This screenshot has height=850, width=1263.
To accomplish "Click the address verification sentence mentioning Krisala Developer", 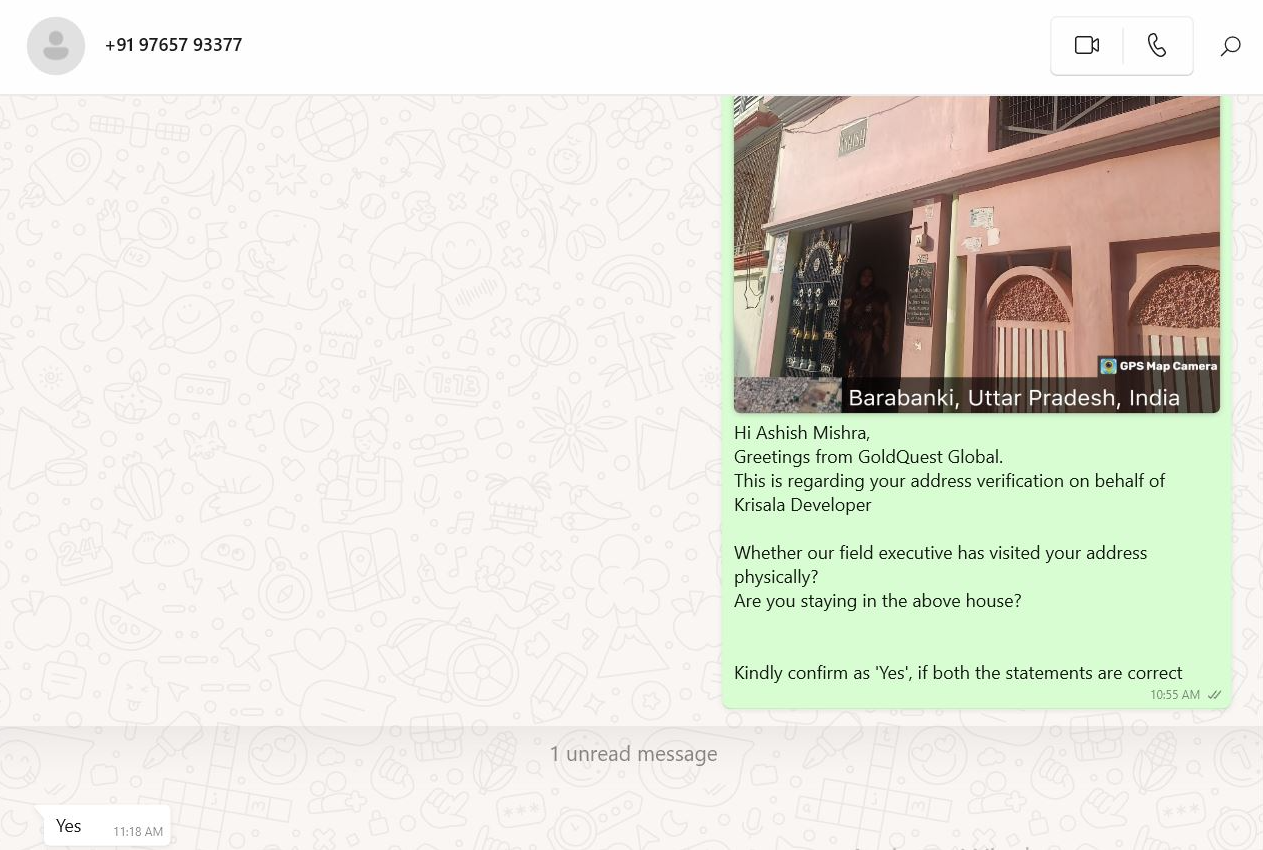I will tap(949, 493).
